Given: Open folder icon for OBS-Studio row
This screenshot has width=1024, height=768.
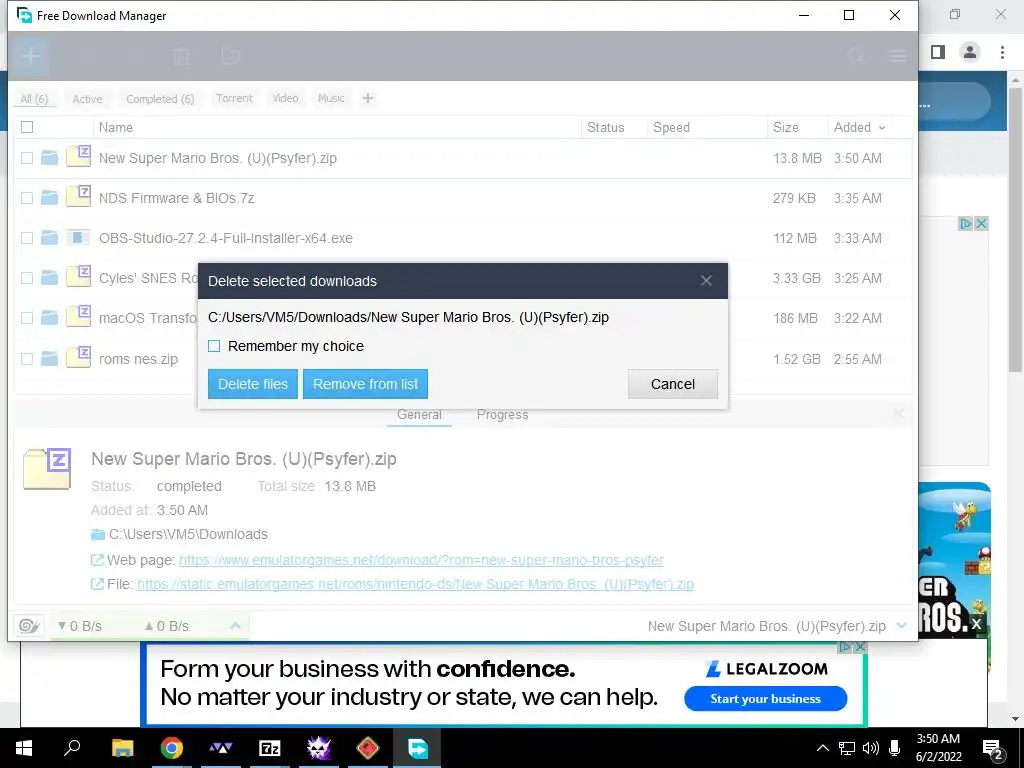Looking at the screenshot, I should point(50,238).
